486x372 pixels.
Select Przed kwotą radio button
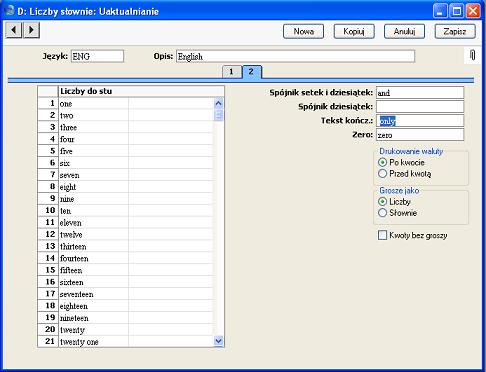point(382,174)
